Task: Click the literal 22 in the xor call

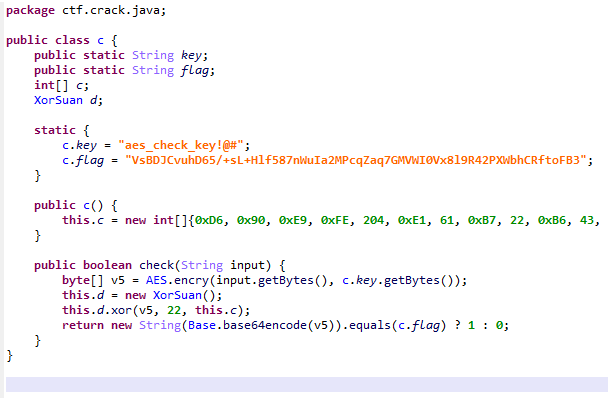Action: click(x=174, y=311)
